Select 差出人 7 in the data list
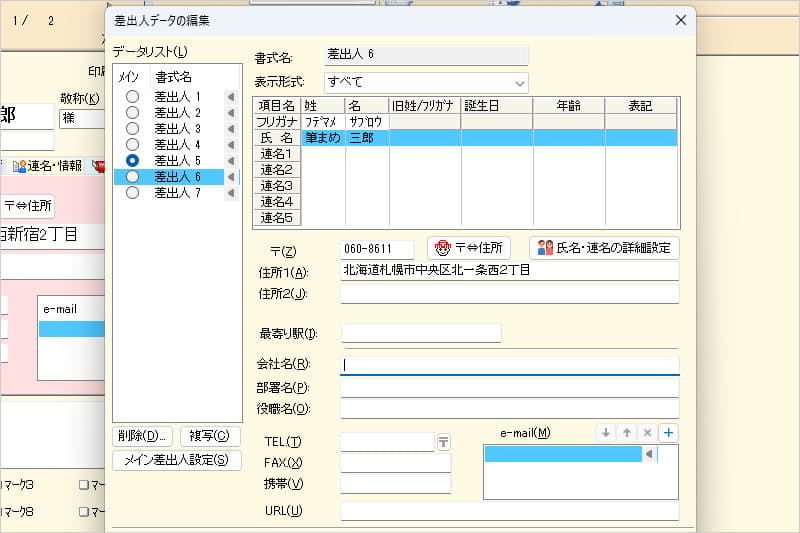The image size is (800, 533). [x=177, y=193]
